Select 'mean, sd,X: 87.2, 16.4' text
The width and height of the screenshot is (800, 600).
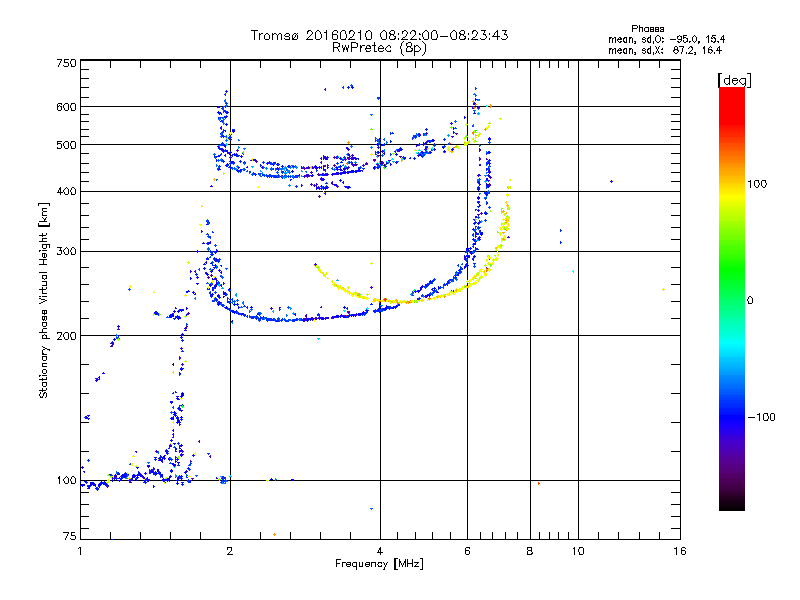[665, 50]
